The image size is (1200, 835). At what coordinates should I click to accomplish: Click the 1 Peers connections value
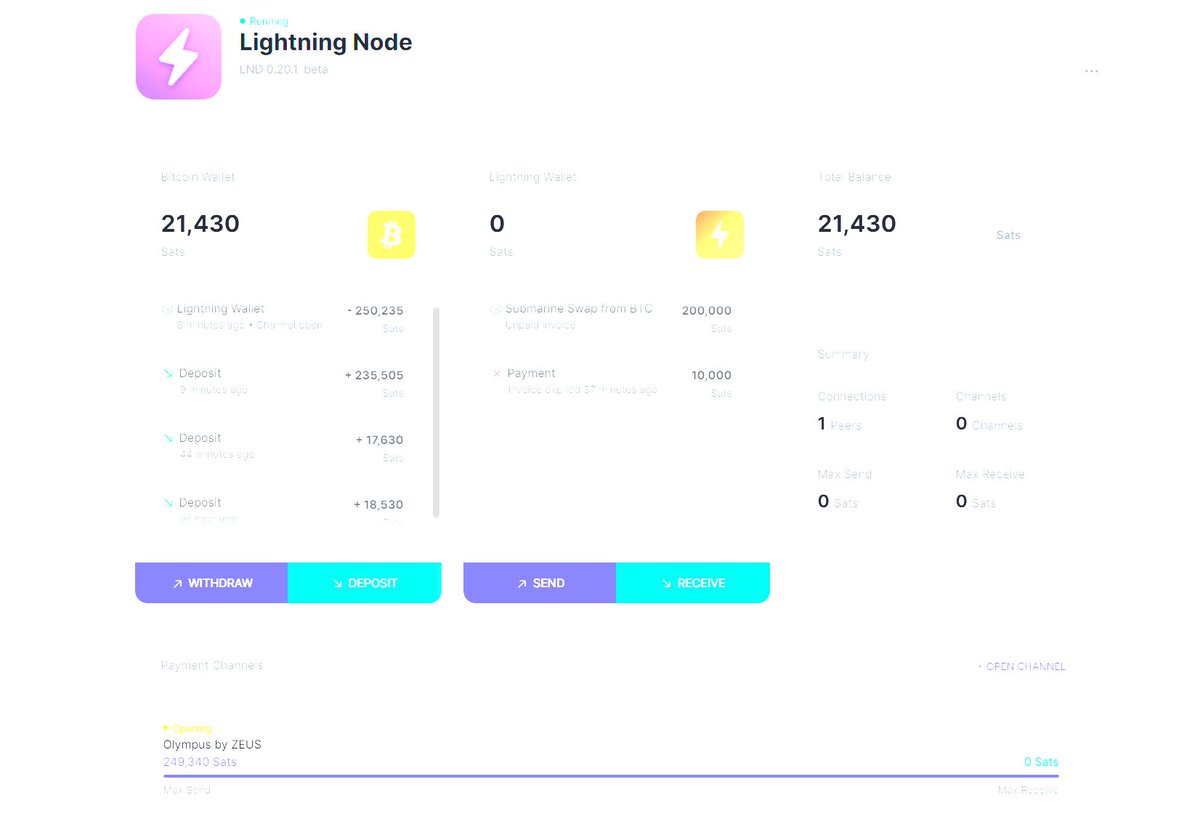point(839,424)
